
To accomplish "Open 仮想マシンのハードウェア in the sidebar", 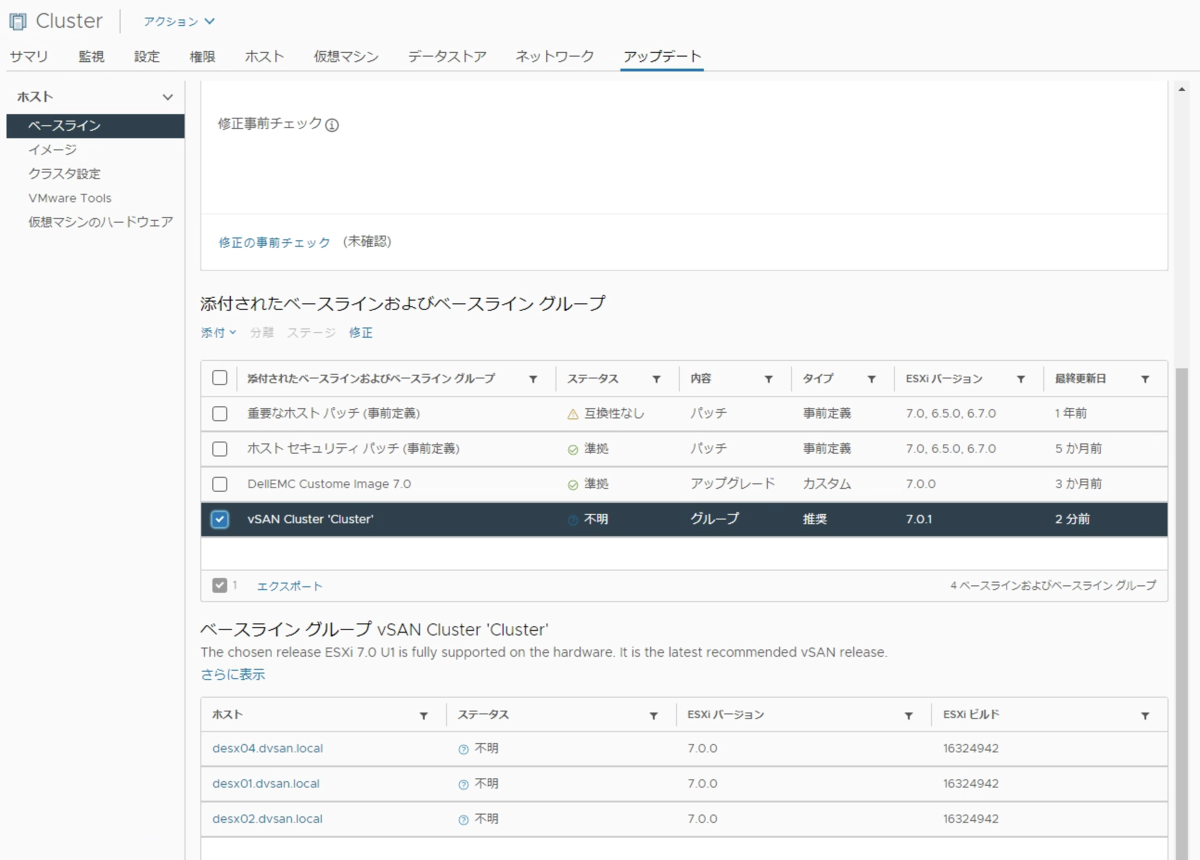I will point(100,222).
